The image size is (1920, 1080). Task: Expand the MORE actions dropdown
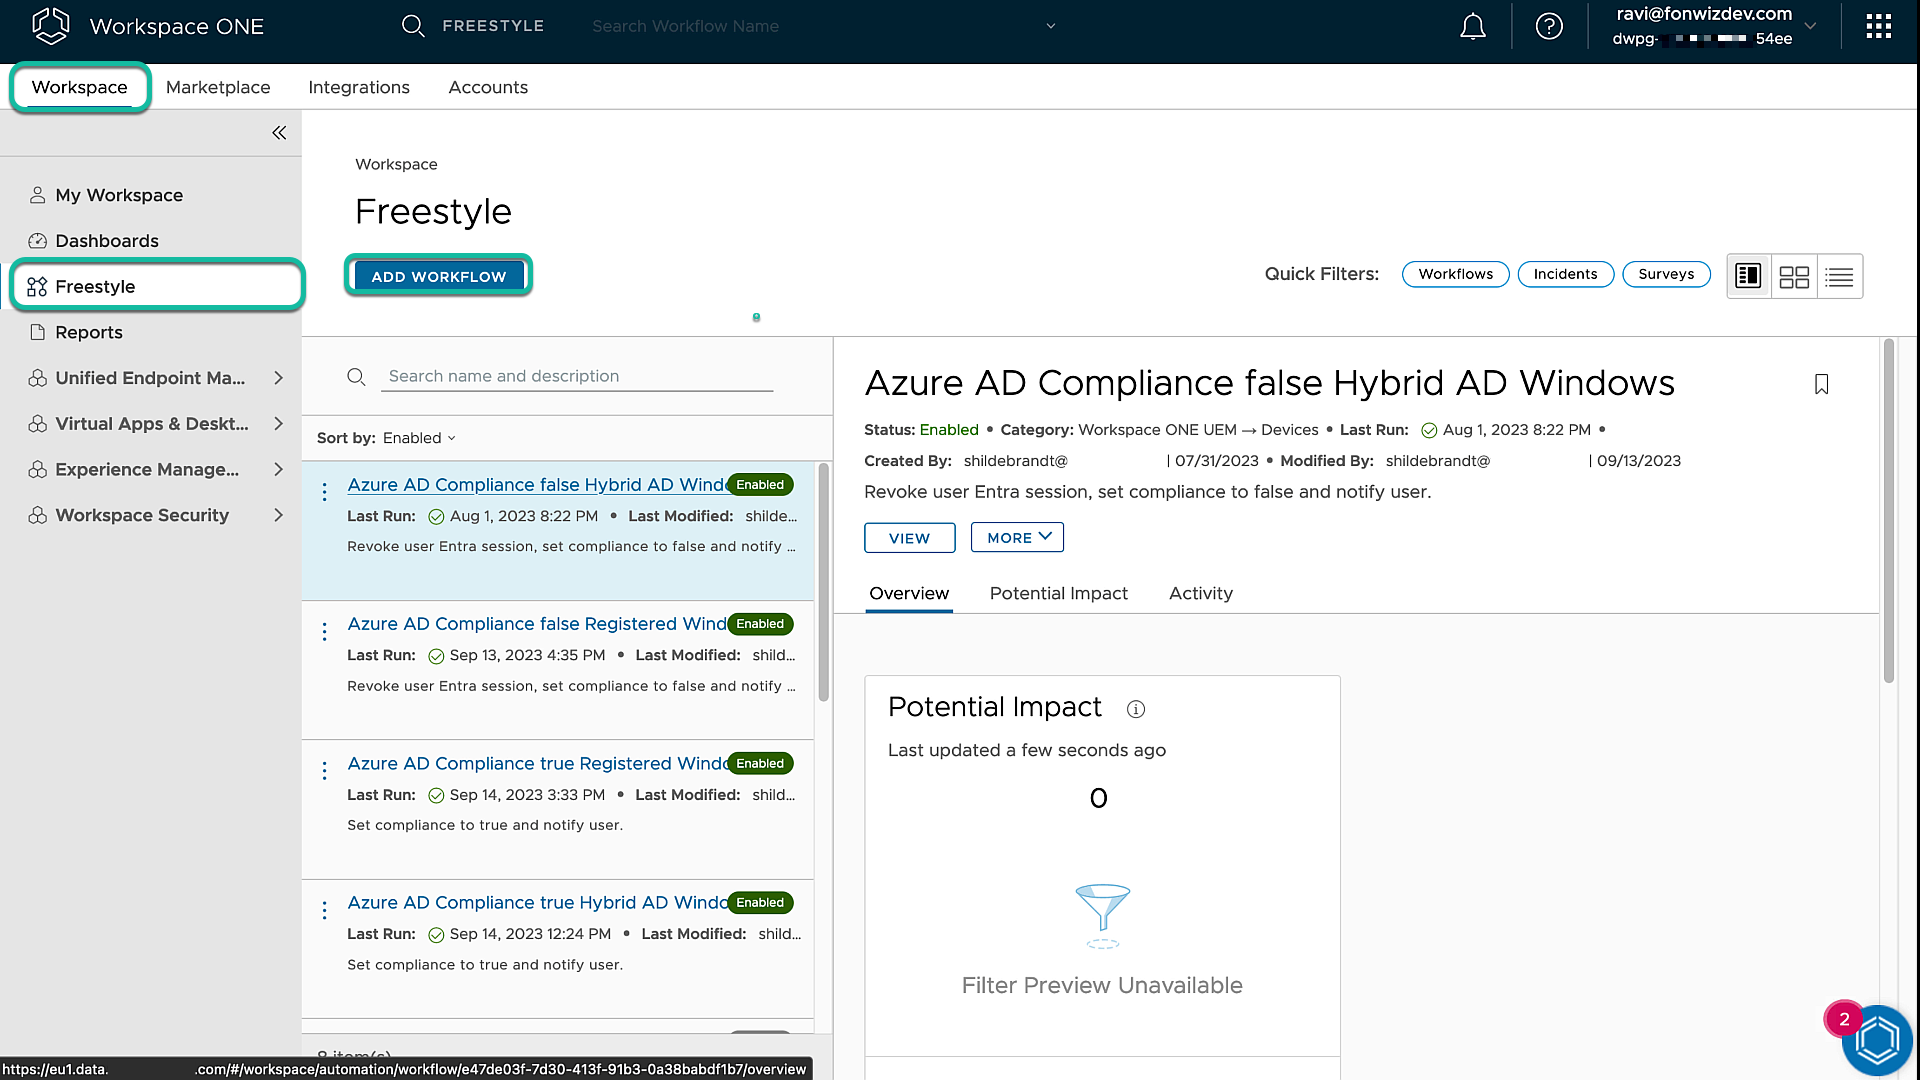tap(1017, 538)
